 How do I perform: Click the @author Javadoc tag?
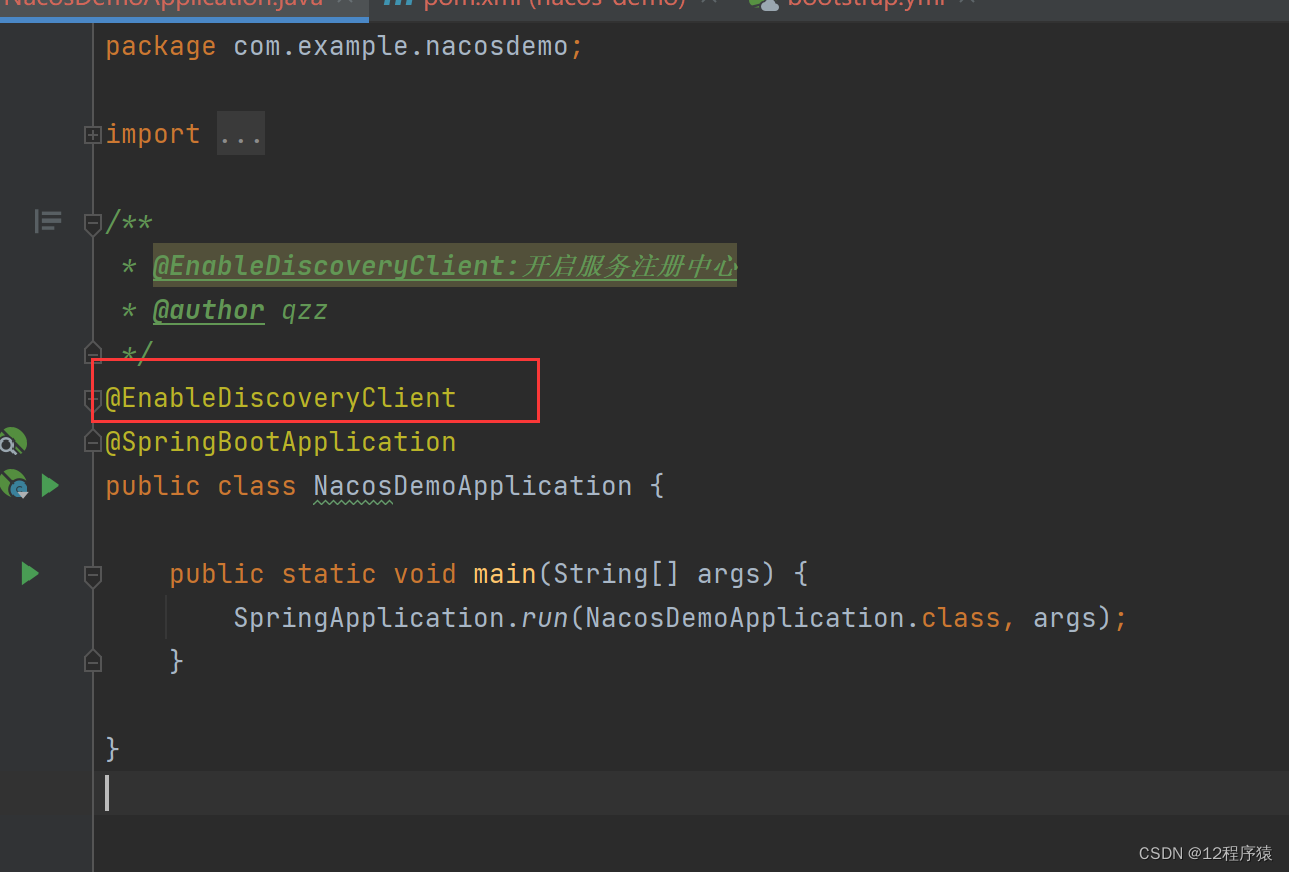[209, 310]
